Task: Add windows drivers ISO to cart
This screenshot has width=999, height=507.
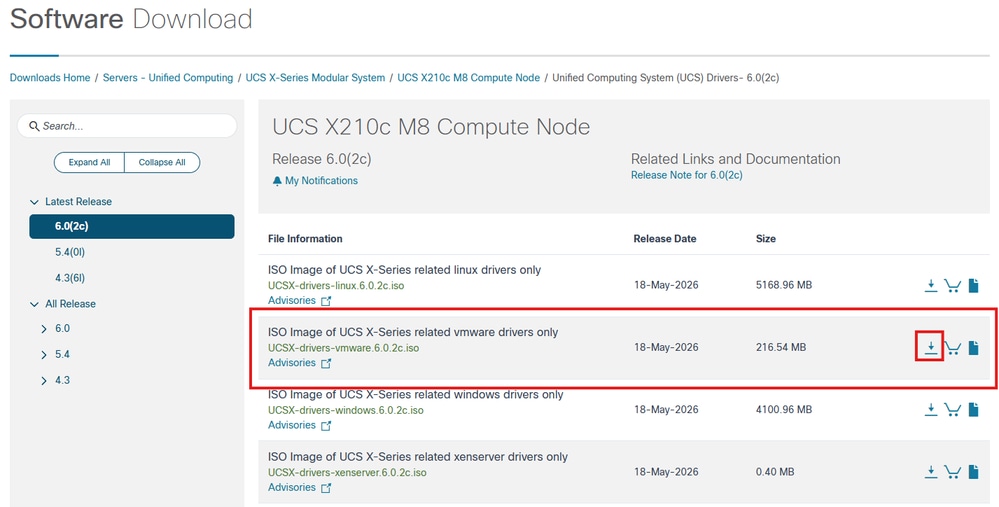Action: click(952, 410)
